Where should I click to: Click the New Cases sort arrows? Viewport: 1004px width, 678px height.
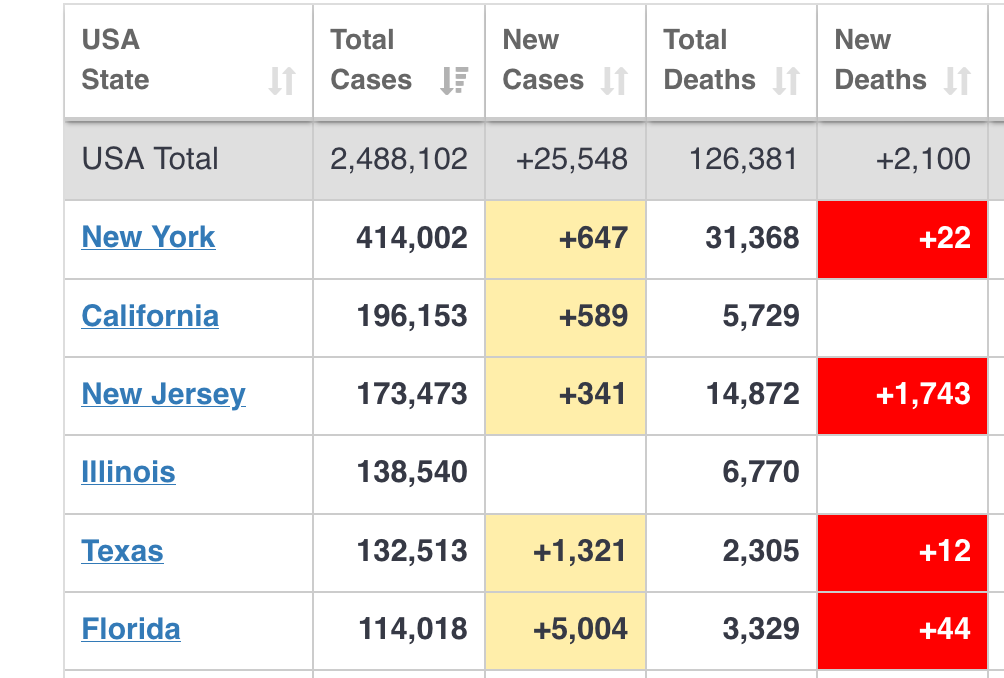point(614,81)
